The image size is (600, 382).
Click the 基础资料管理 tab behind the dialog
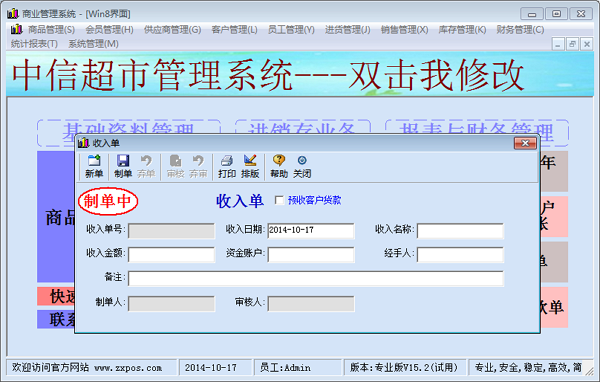click(x=129, y=128)
